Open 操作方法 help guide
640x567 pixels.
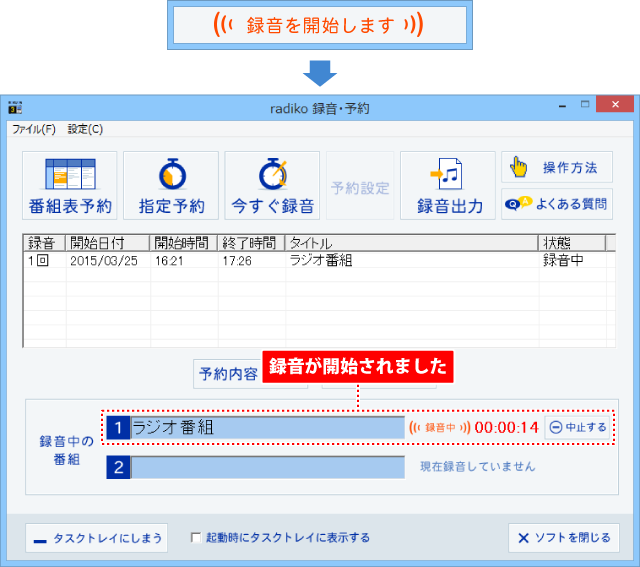[x=557, y=167]
